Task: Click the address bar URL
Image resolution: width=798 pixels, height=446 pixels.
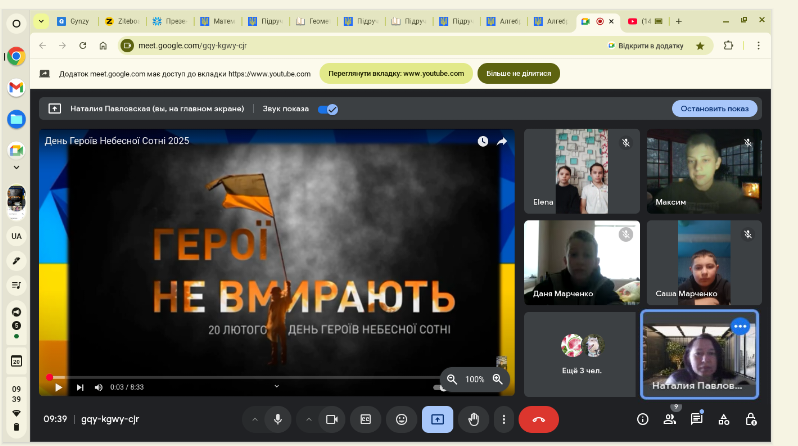Action: pyautogui.click(x=192, y=45)
